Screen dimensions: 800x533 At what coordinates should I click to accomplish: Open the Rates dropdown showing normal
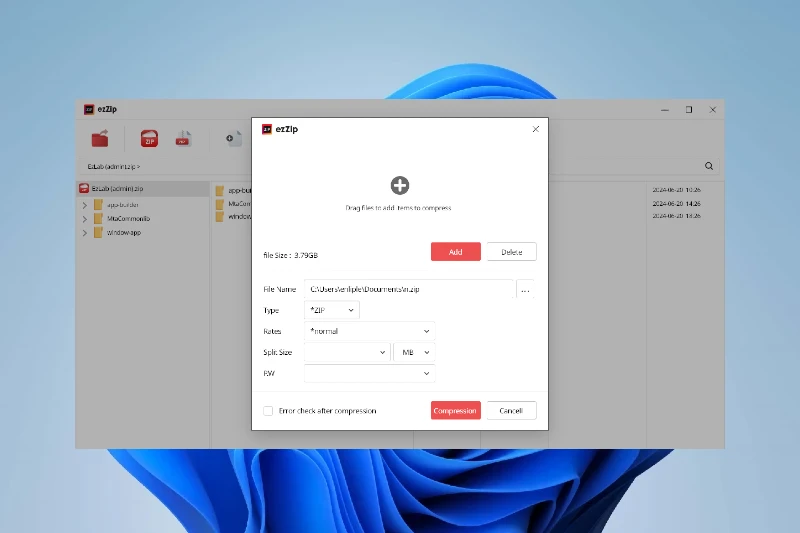tap(369, 331)
